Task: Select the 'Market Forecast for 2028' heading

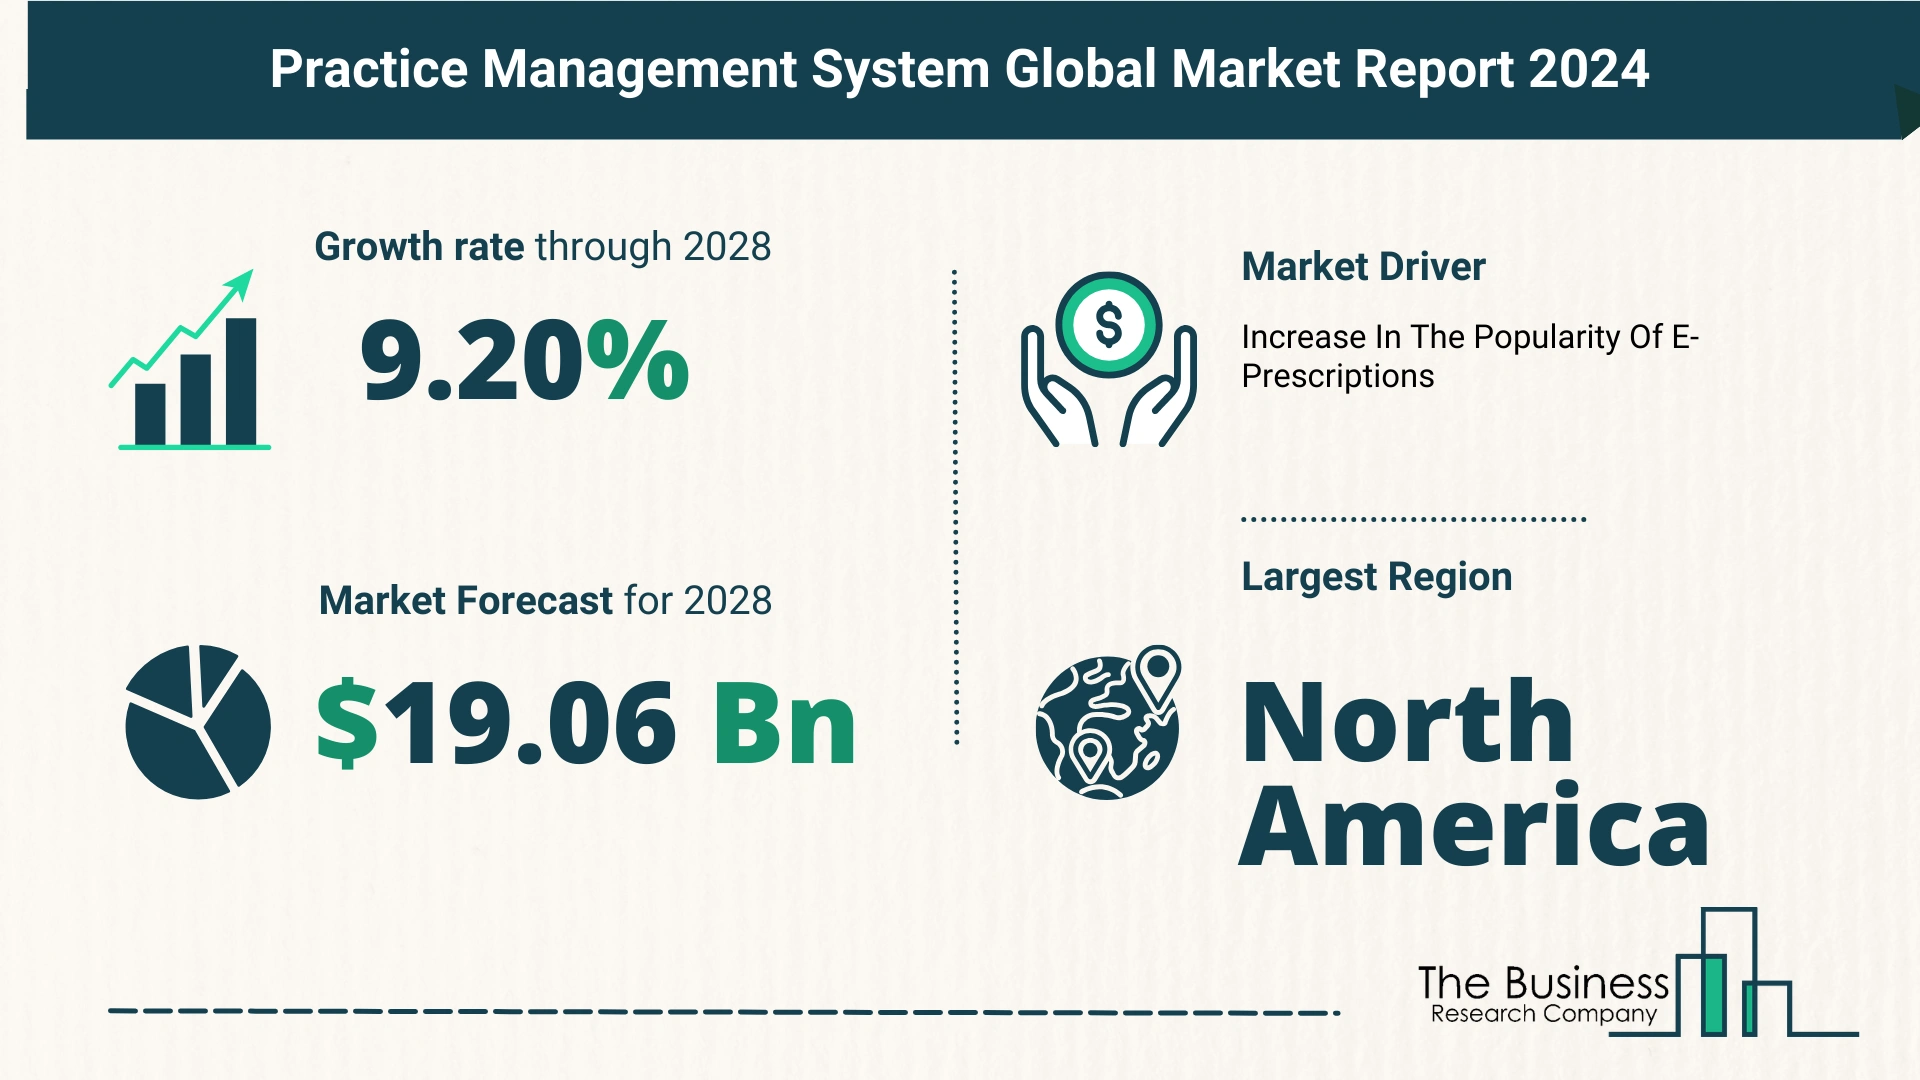Action: [x=545, y=601]
